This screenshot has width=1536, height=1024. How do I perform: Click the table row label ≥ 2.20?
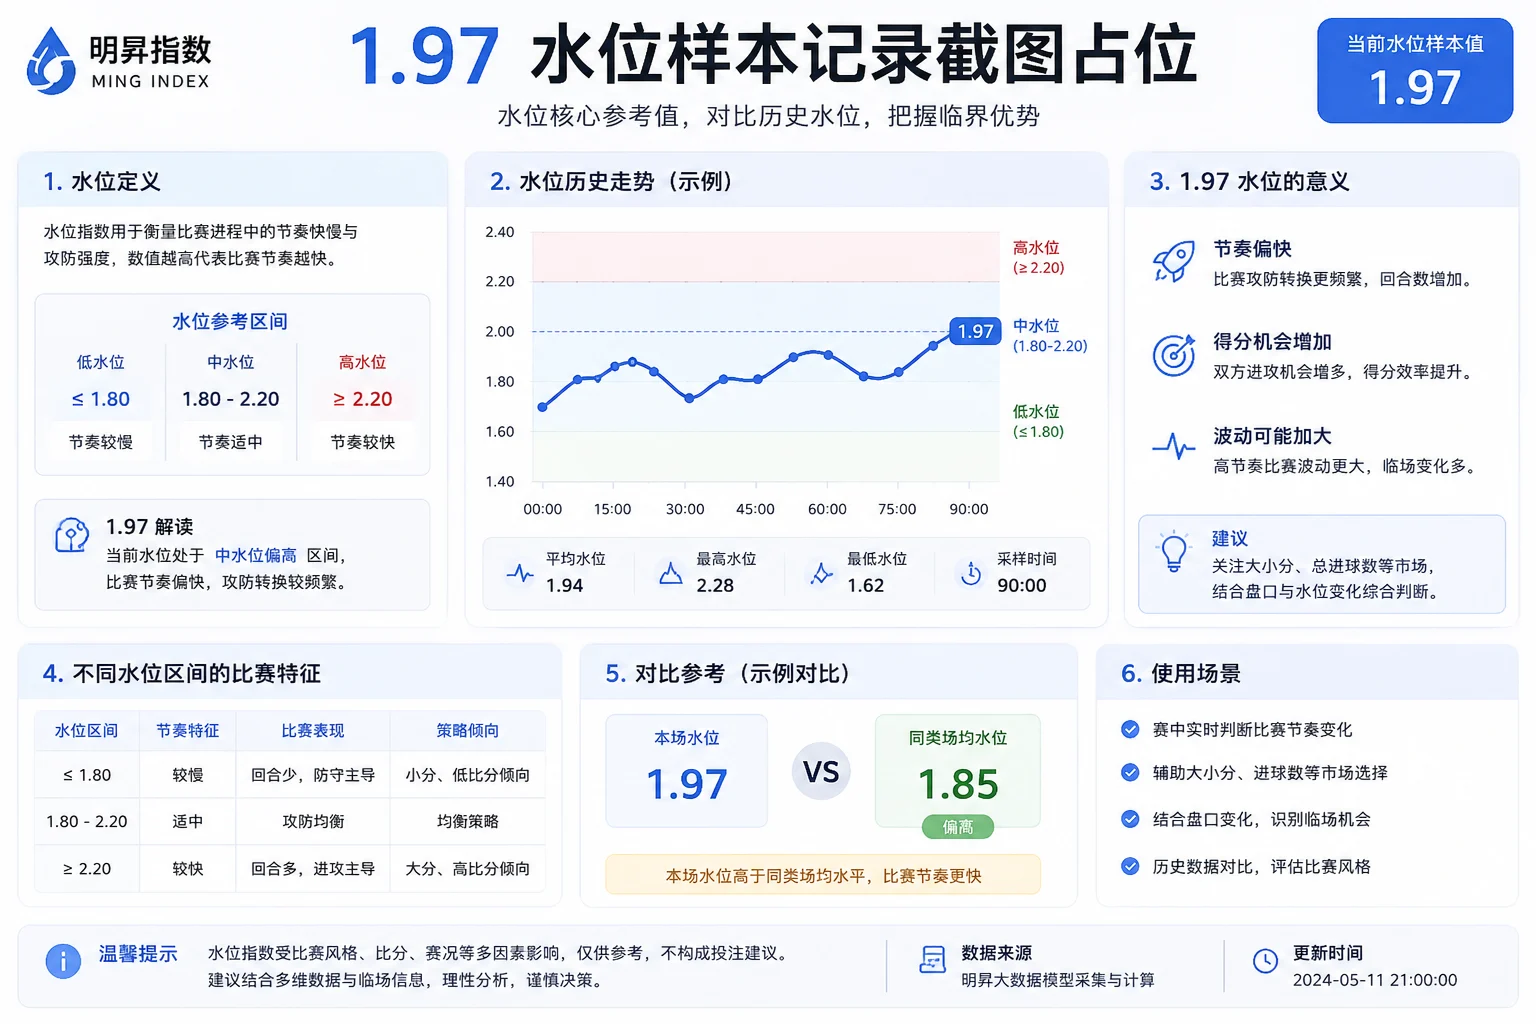[86, 869]
